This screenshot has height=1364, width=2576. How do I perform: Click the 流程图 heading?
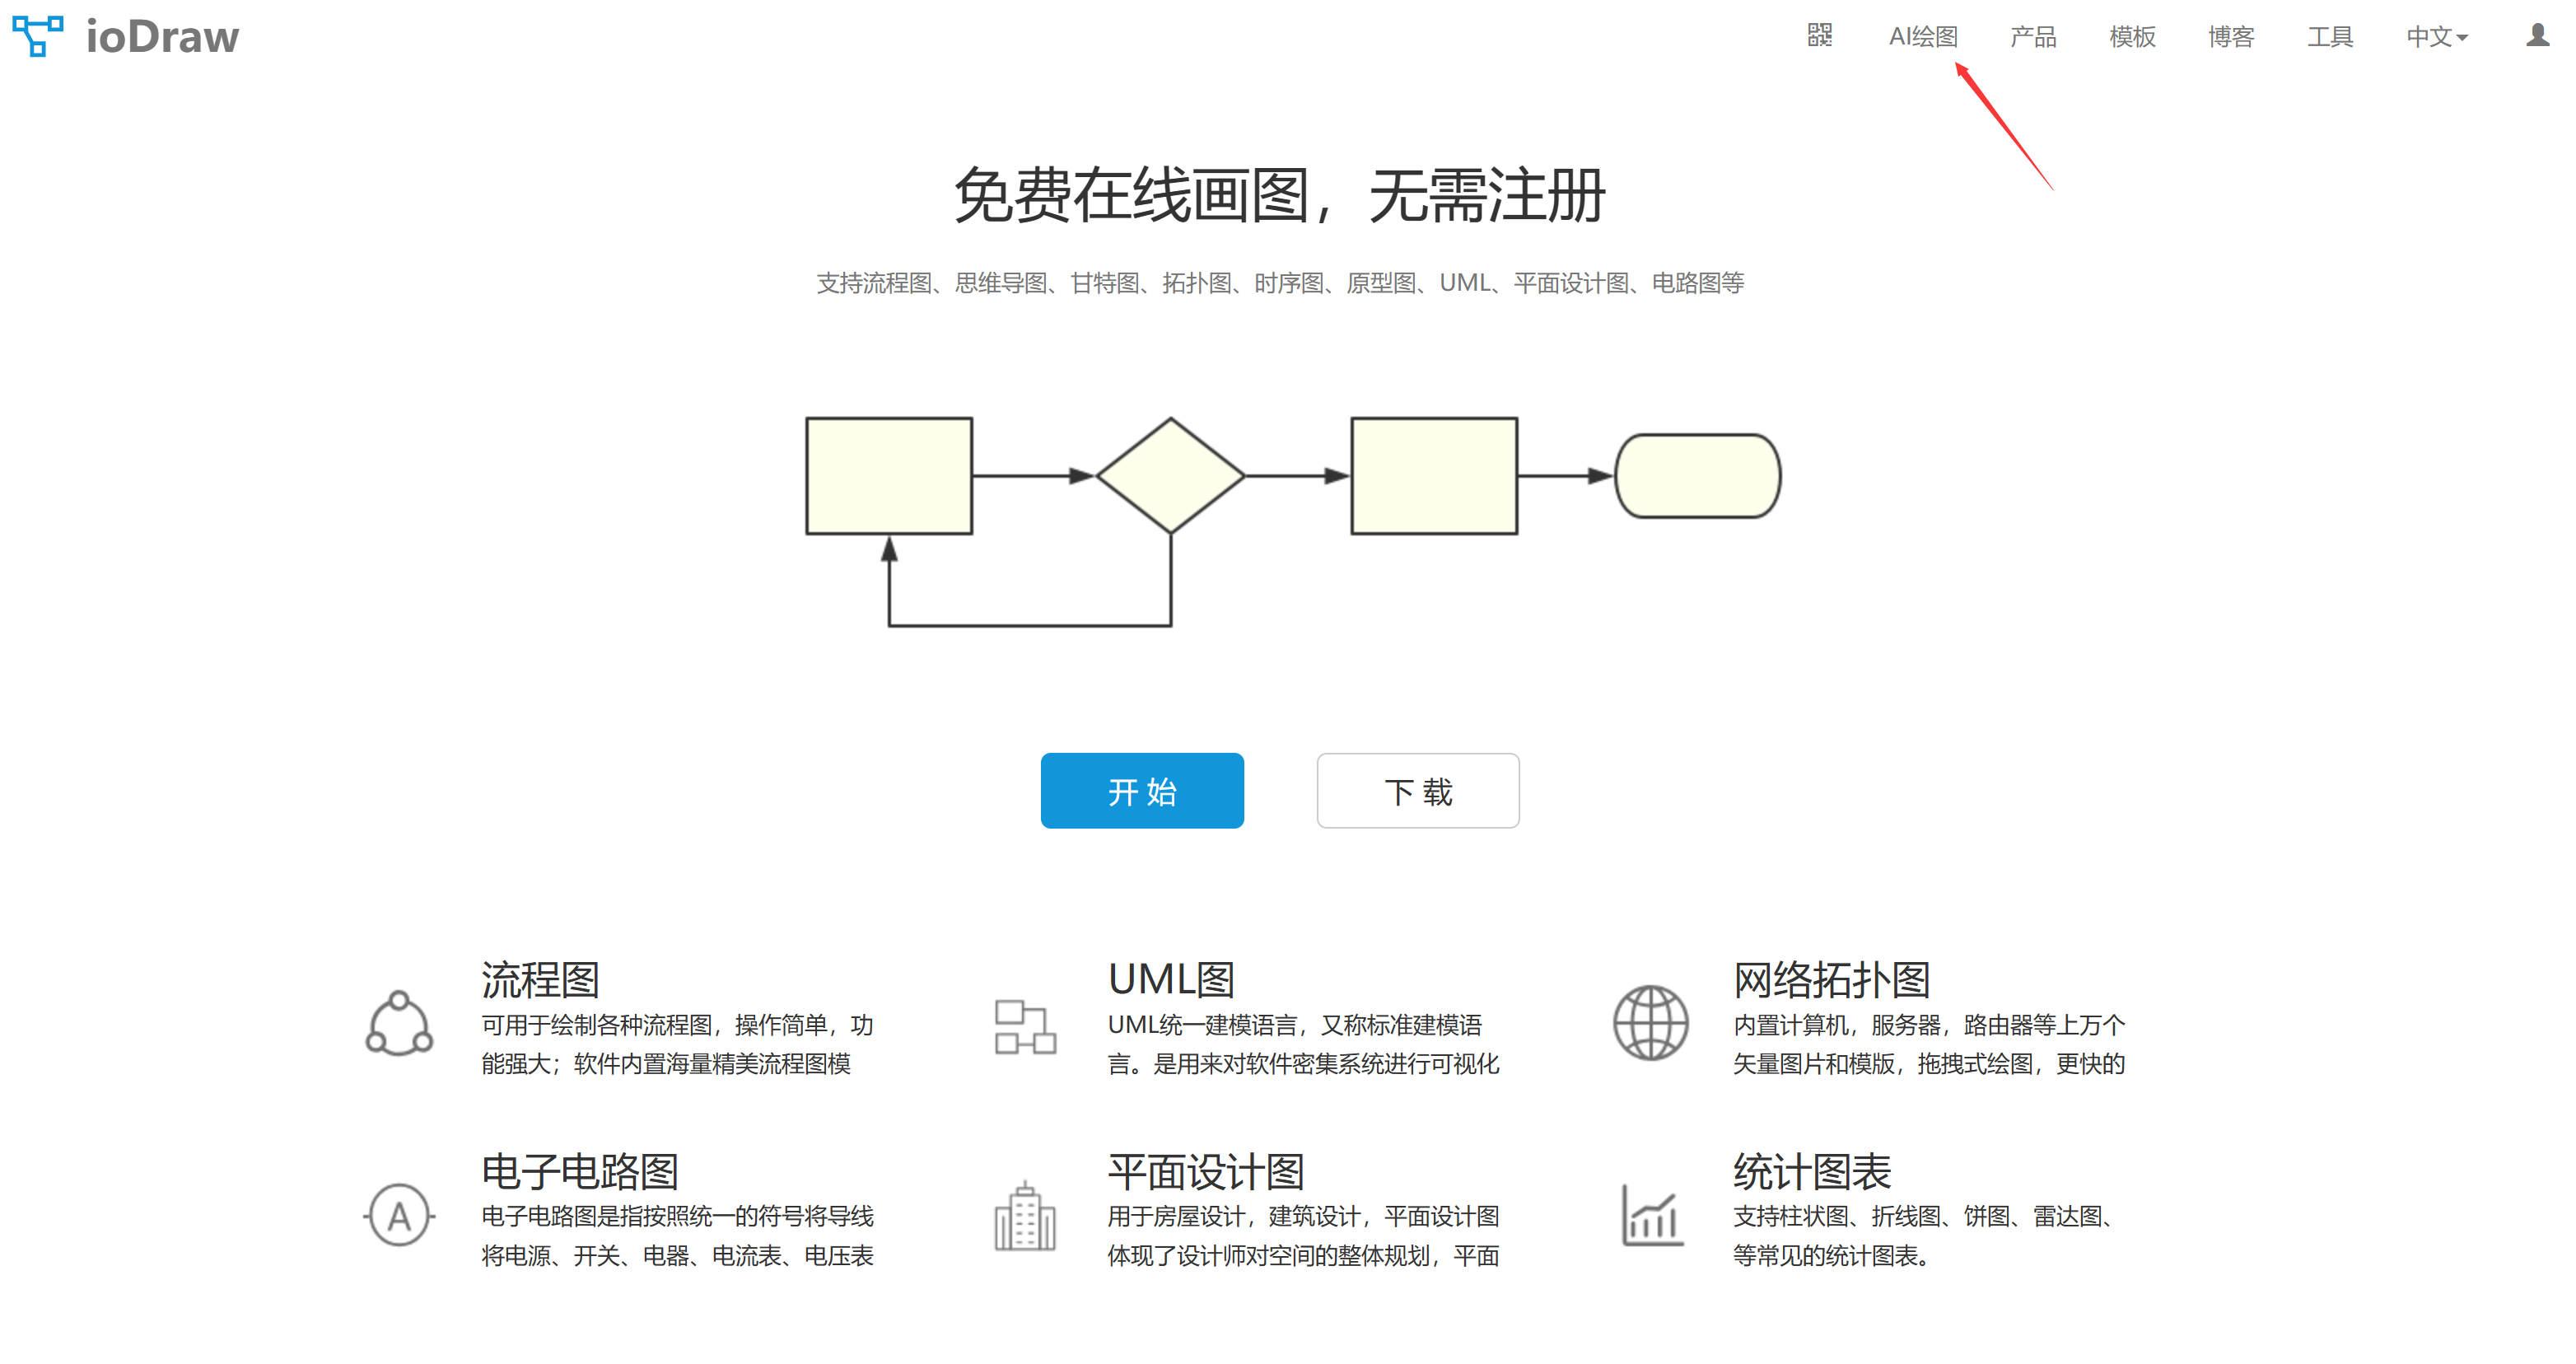click(540, 979)
